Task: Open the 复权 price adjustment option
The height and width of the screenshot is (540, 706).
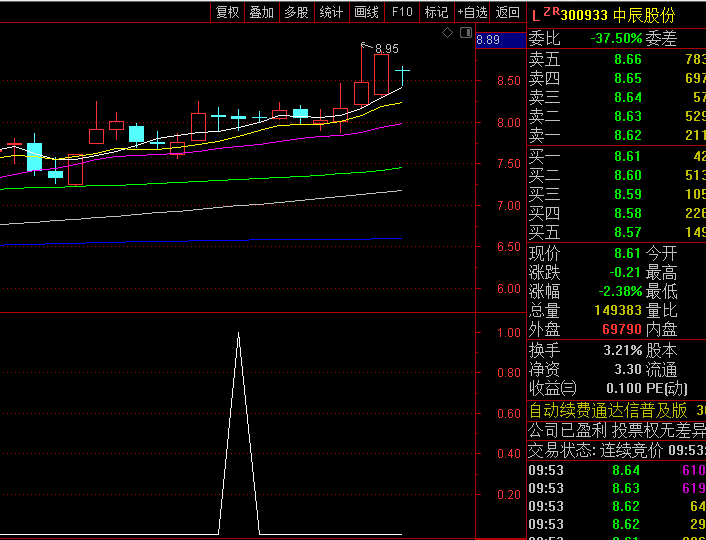Action: tap(227, 12)
